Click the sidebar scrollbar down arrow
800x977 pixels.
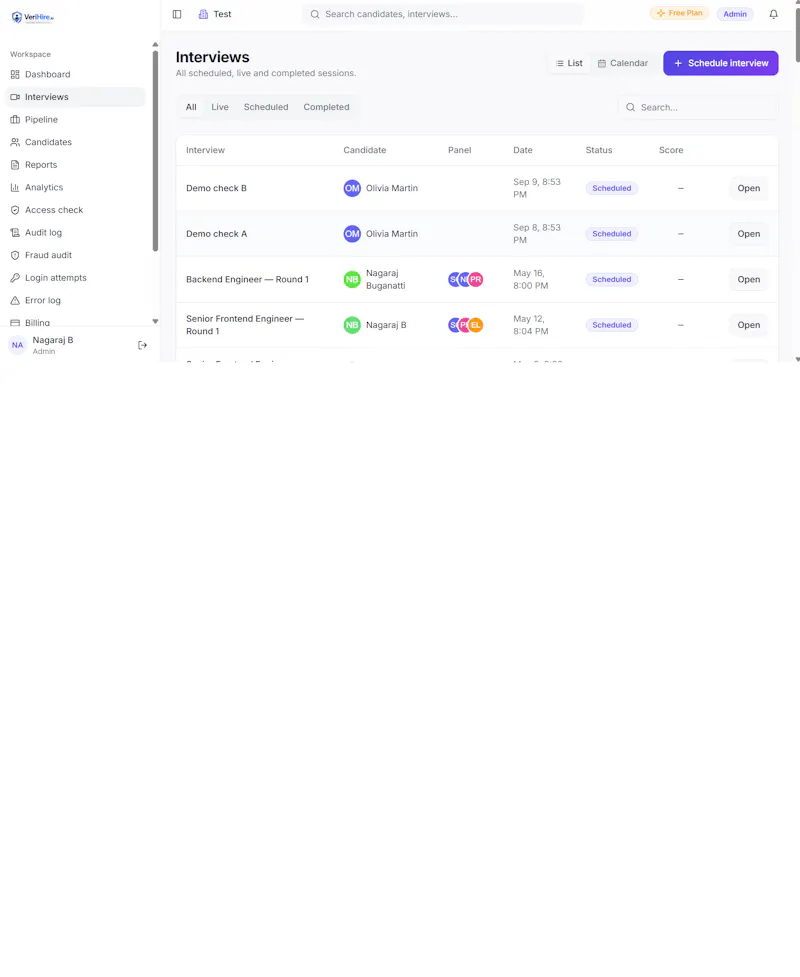[x=155, y=322]
